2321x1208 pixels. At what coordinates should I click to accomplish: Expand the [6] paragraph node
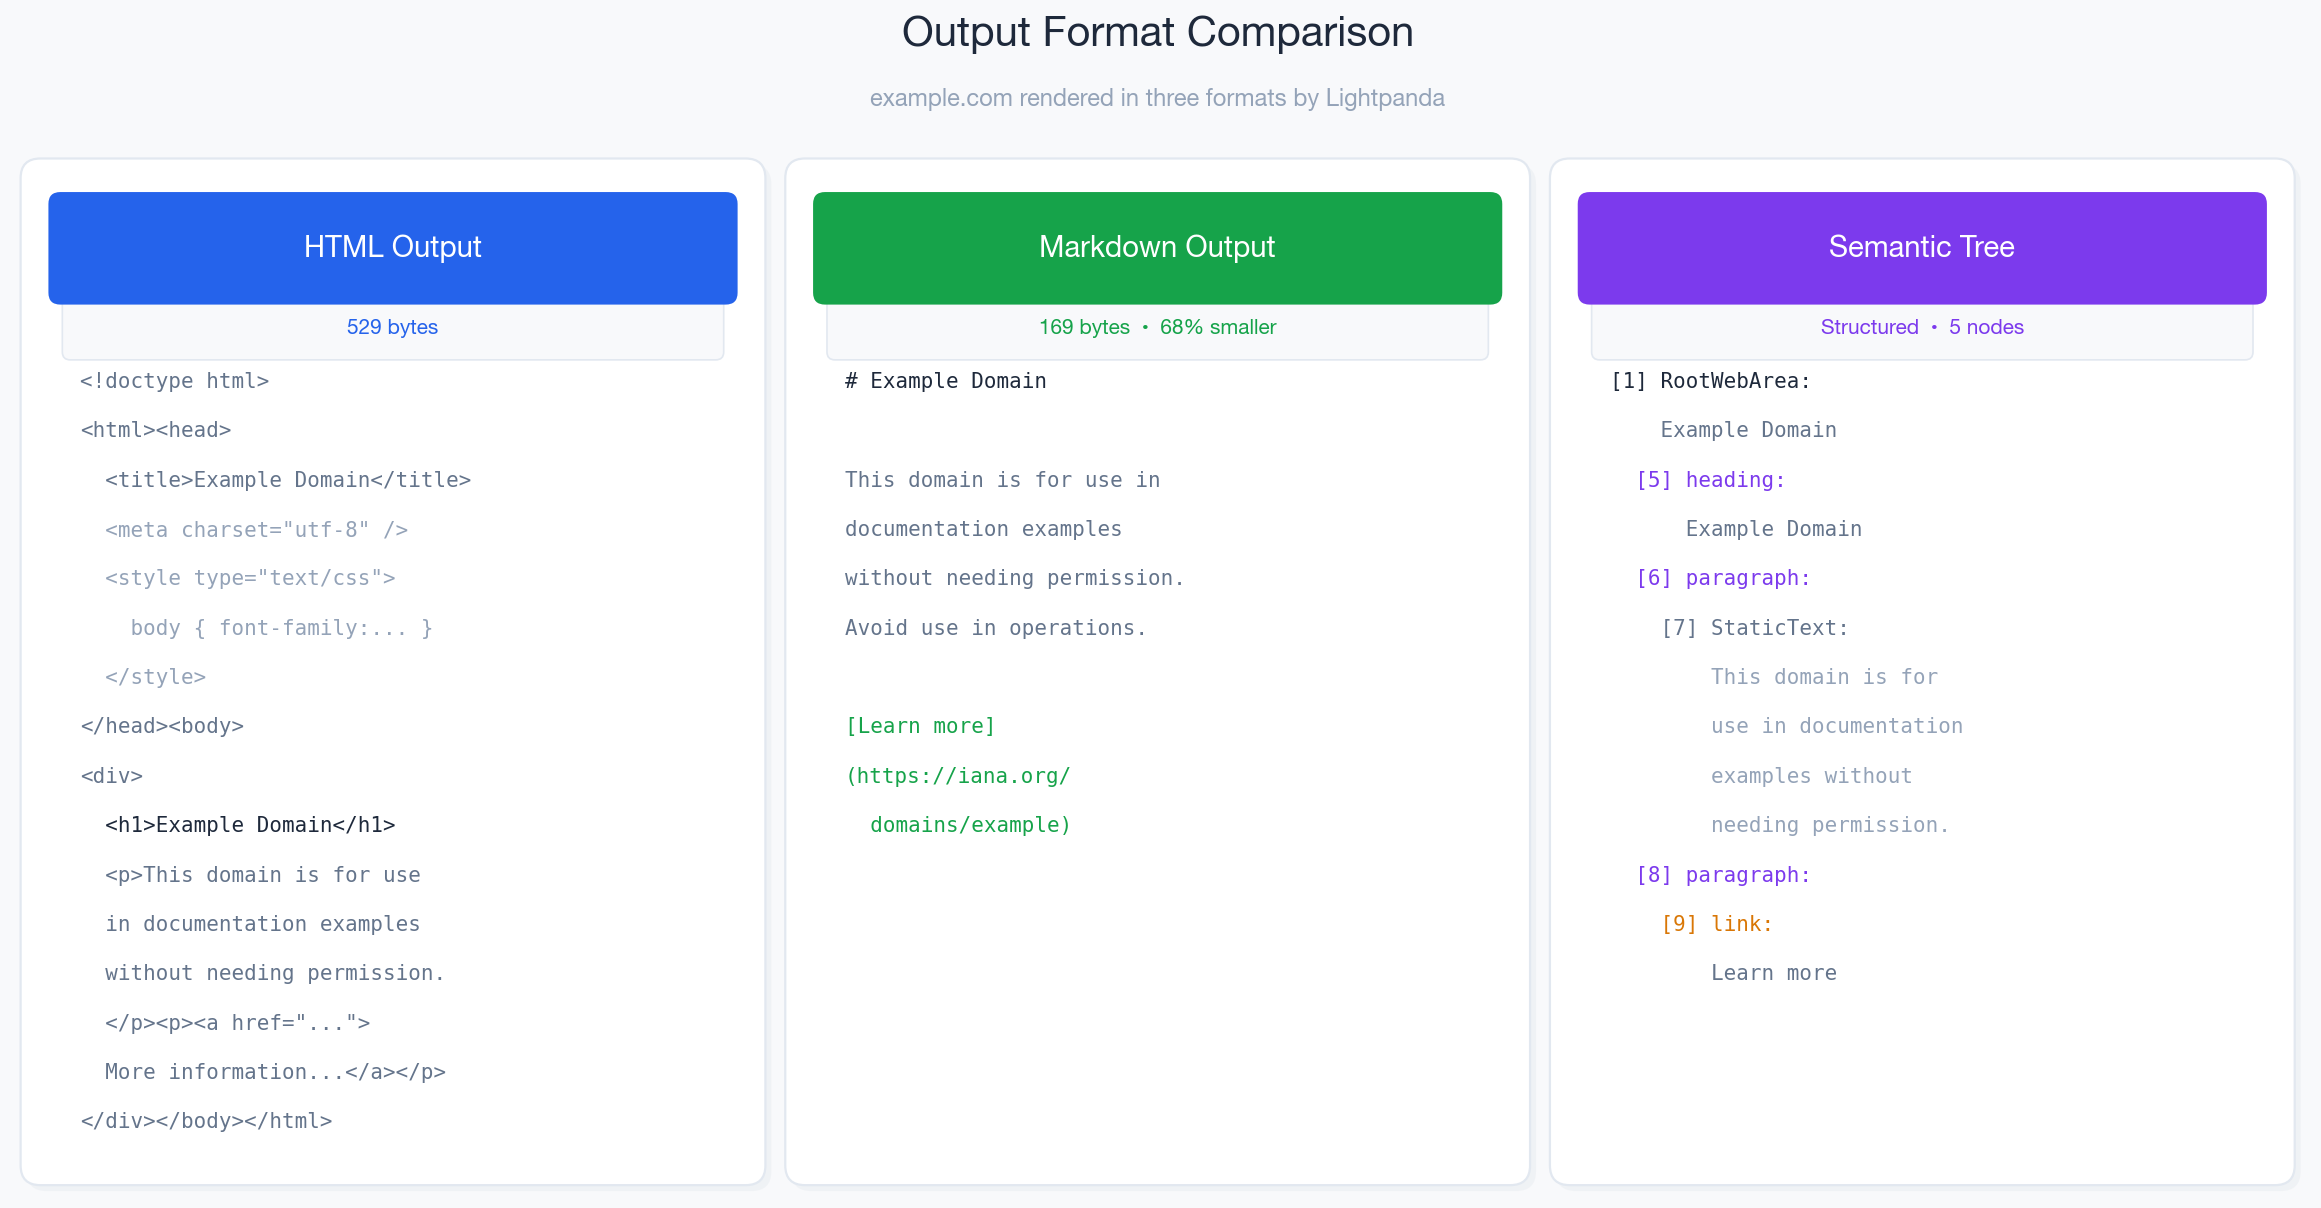1722,578
